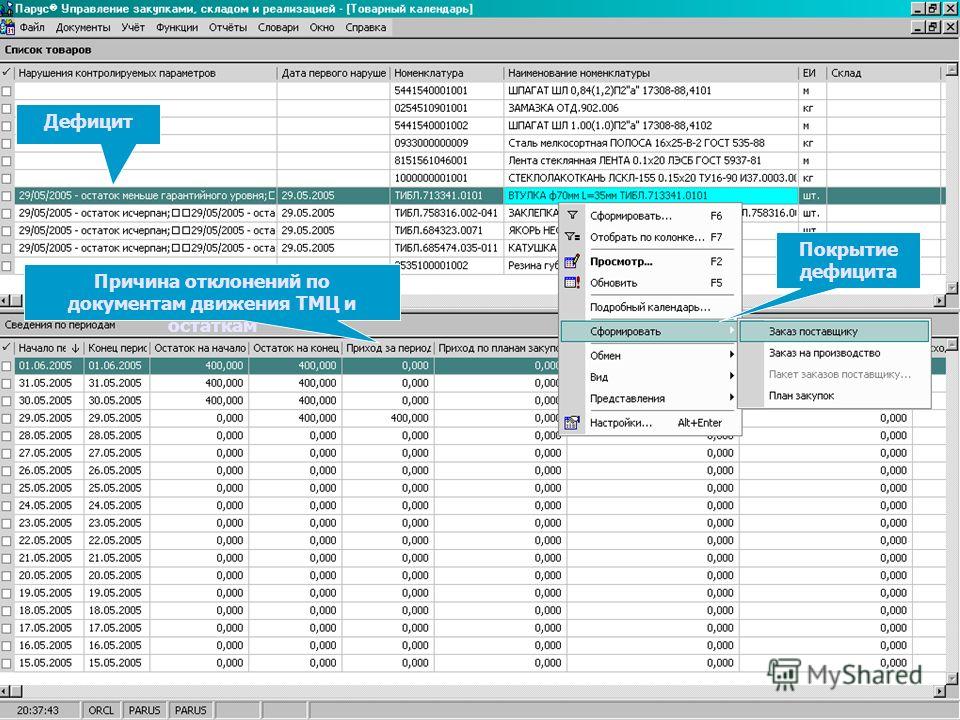Click lower table horizontal scrollbar left arrow
The image size is (960, 720).
tap(6, 692)
